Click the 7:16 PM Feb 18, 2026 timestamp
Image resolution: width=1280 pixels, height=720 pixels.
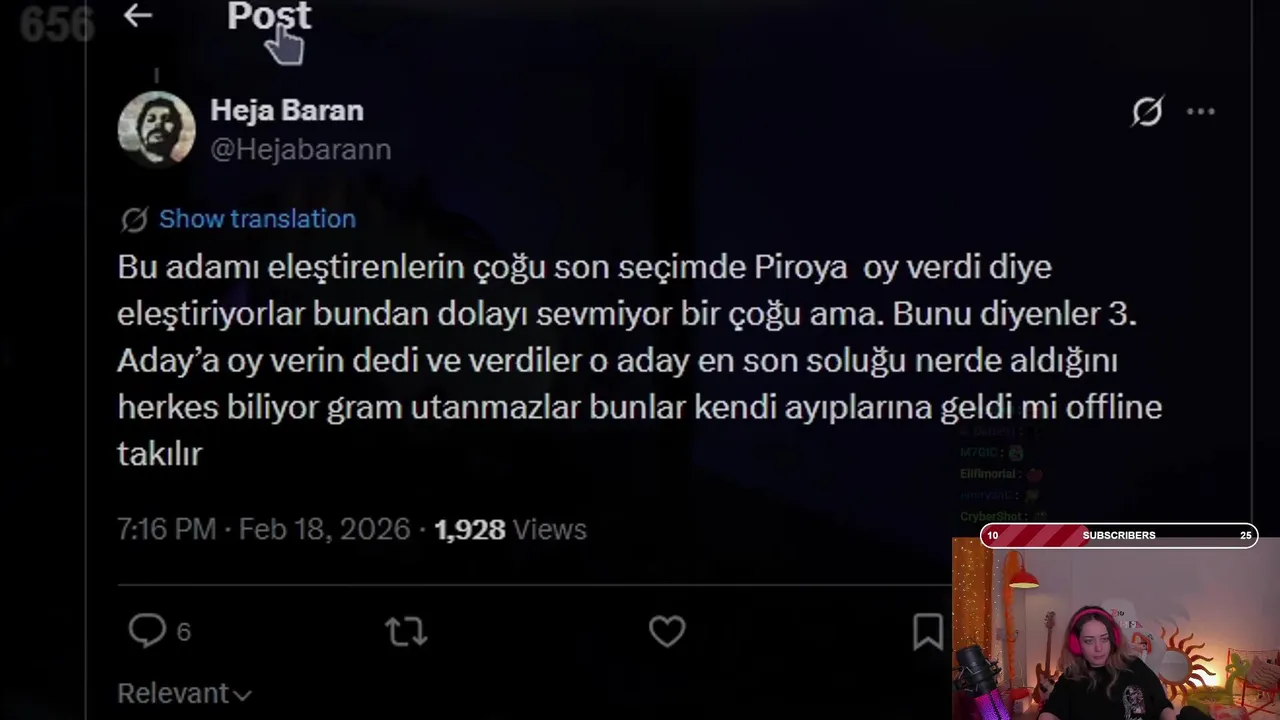point(264,529)
